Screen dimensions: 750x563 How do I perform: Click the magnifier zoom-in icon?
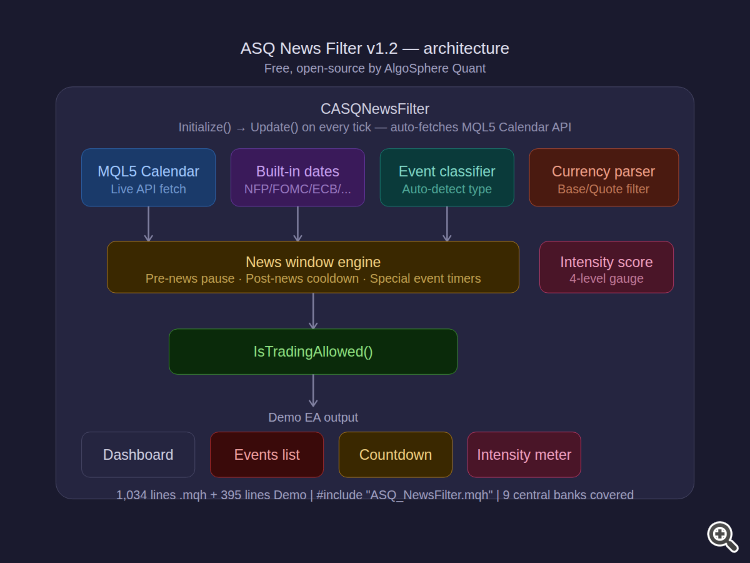click(722, 536)
